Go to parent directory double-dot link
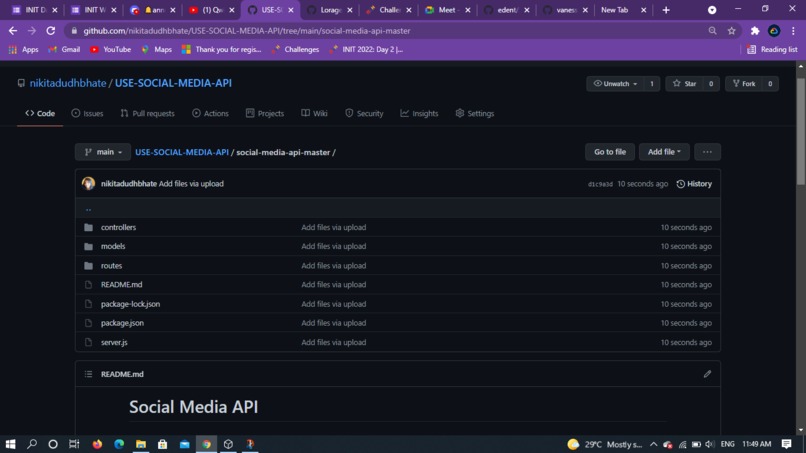 click(x=88, y=208)
